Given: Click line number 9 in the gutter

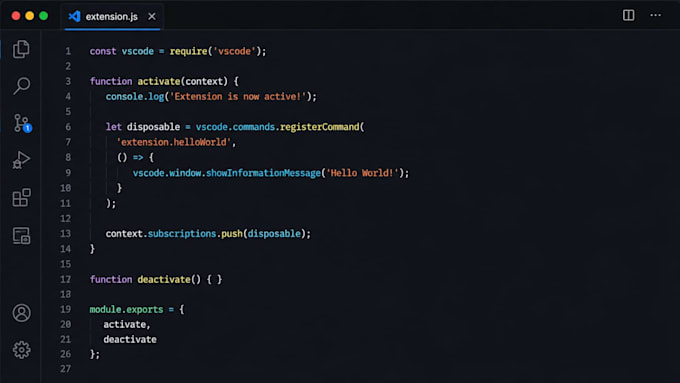Looking at the screenshot, I should click(68, 173).
